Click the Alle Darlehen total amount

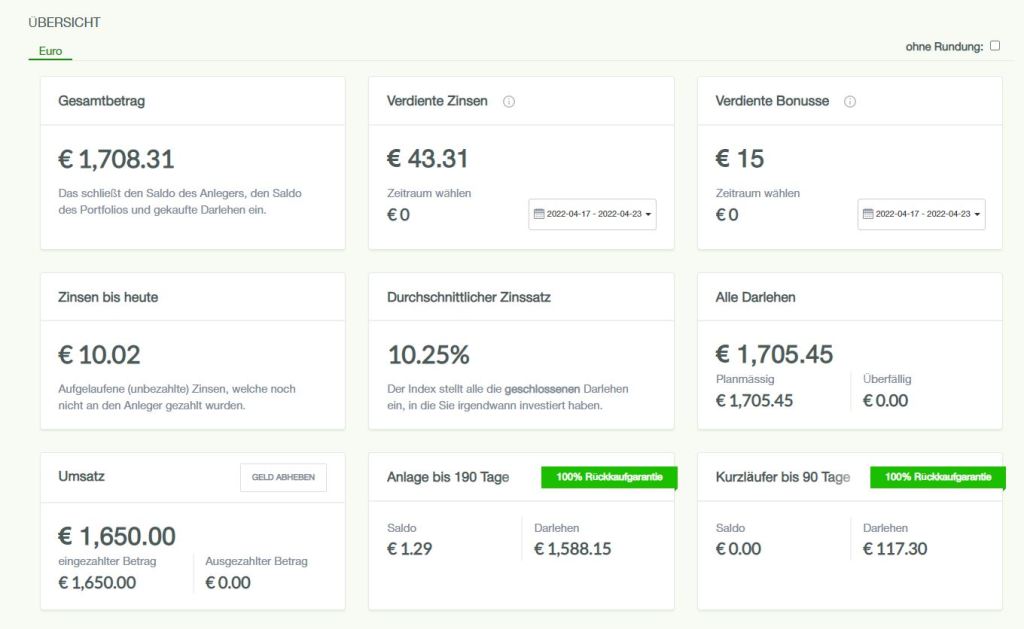774,354
